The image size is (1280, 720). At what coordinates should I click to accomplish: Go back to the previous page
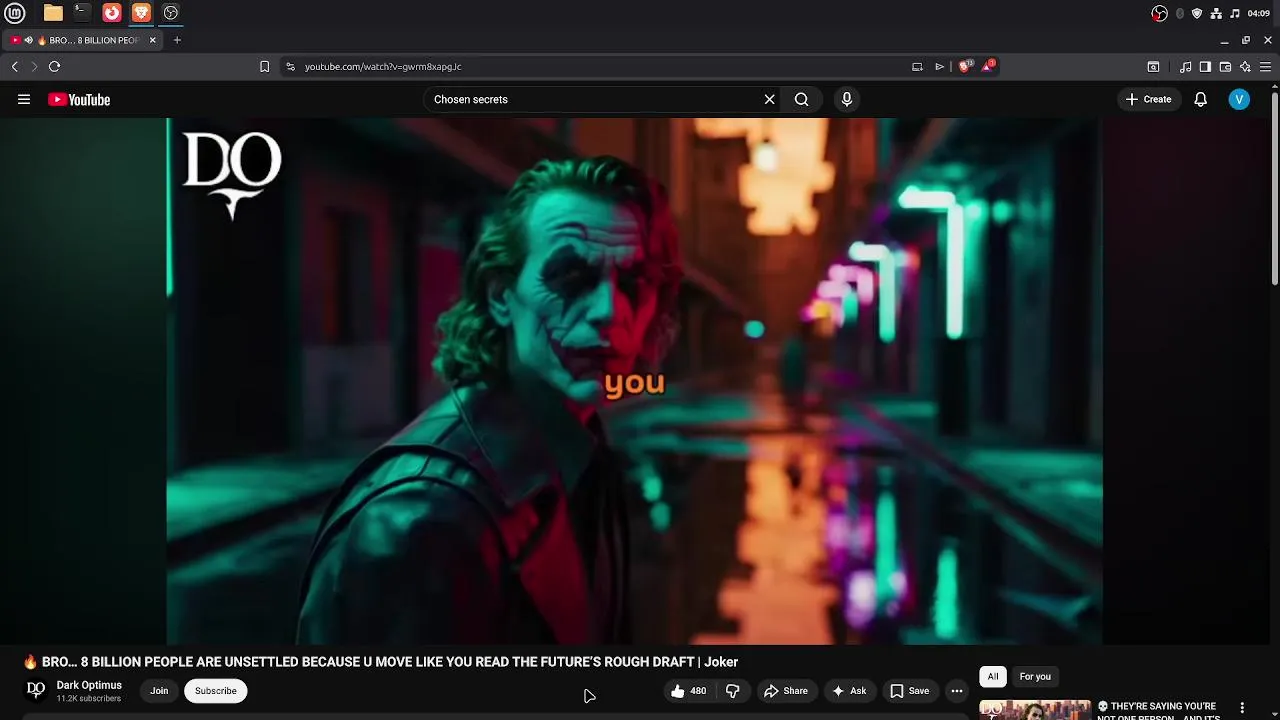pos(14,66)
